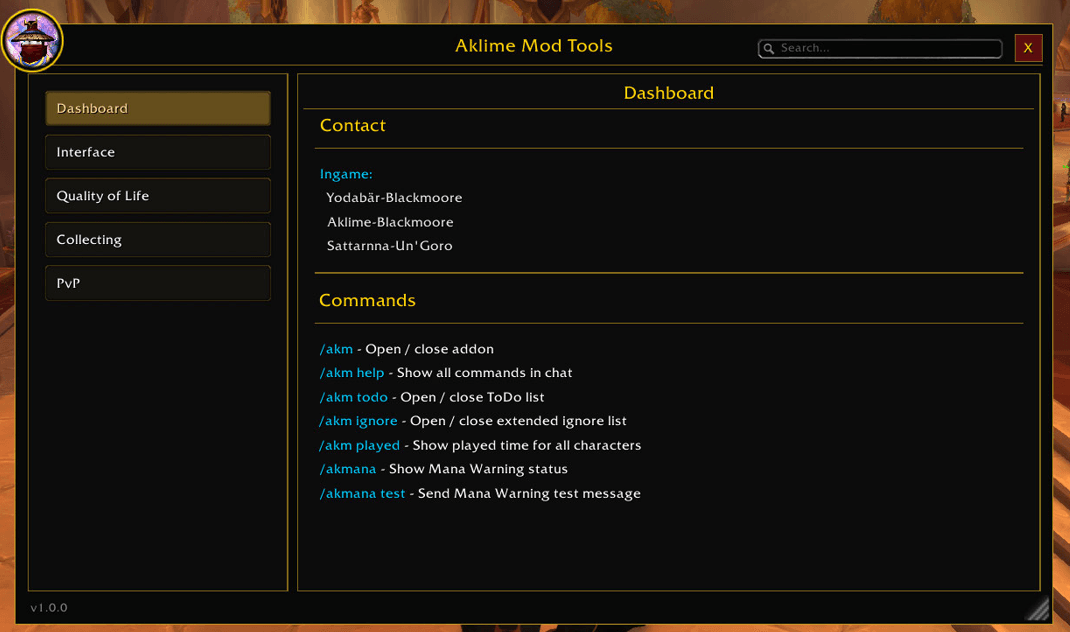The image size is (1070, 632).
Task: Go to the PvP section
Action: [158, 283]
